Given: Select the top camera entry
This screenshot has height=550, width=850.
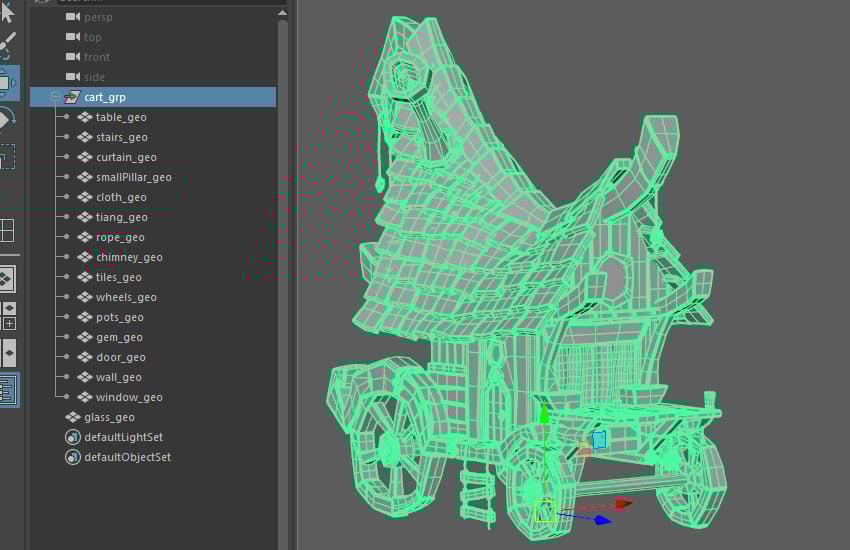Looking at the screenshot, I should pos(93,37).
